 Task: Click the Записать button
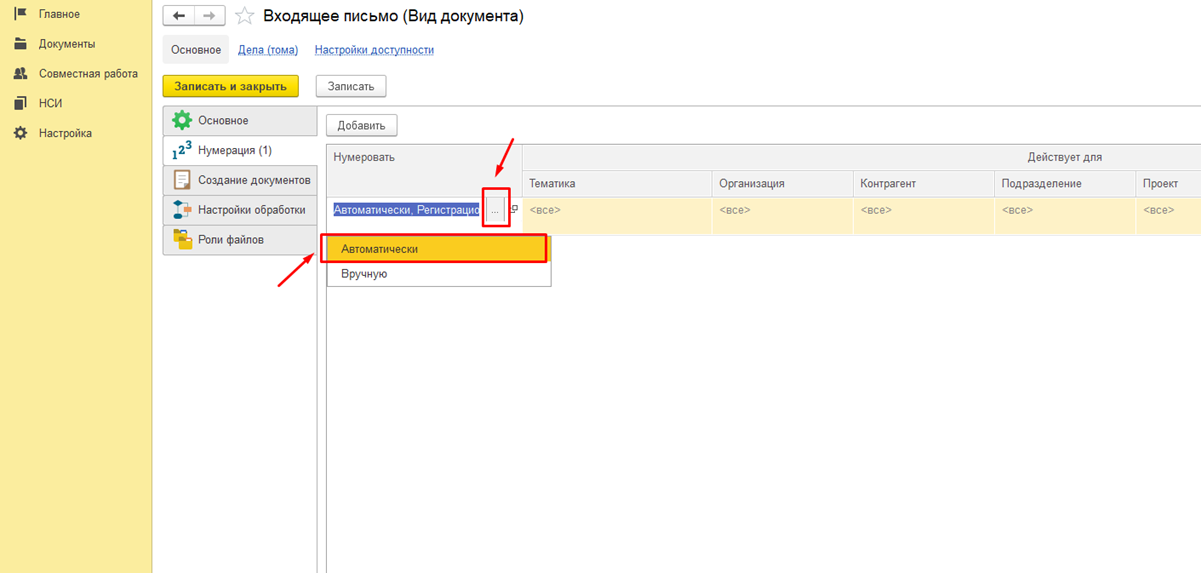(351, 87)
